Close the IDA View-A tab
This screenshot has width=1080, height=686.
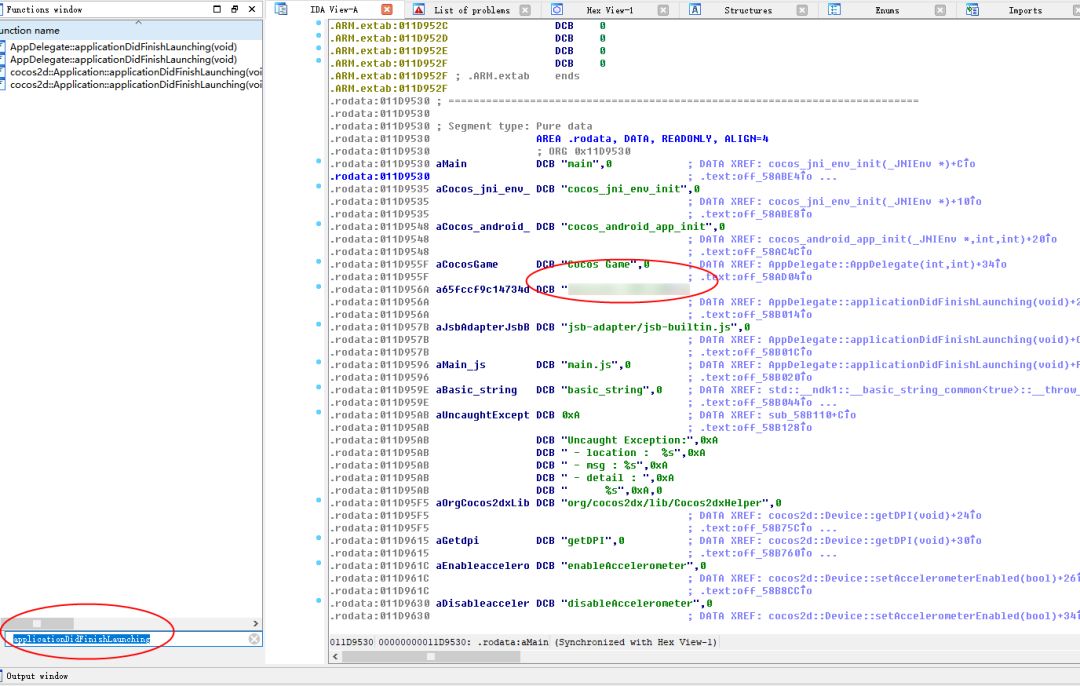pos(387,10)
